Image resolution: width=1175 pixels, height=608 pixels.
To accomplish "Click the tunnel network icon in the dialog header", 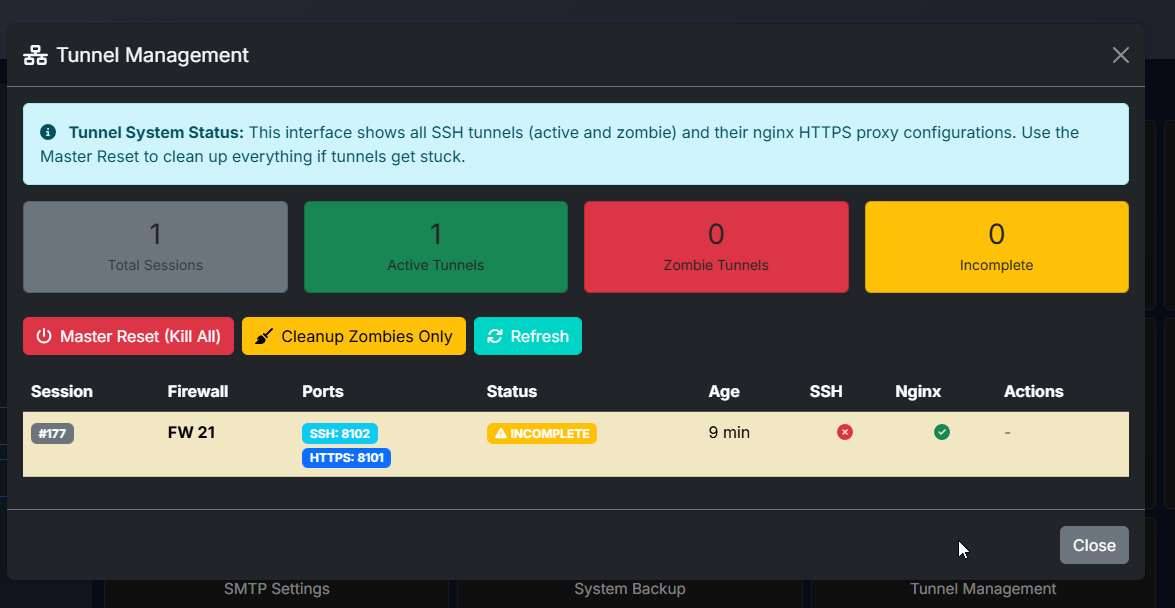I will (x=34, y=55).
